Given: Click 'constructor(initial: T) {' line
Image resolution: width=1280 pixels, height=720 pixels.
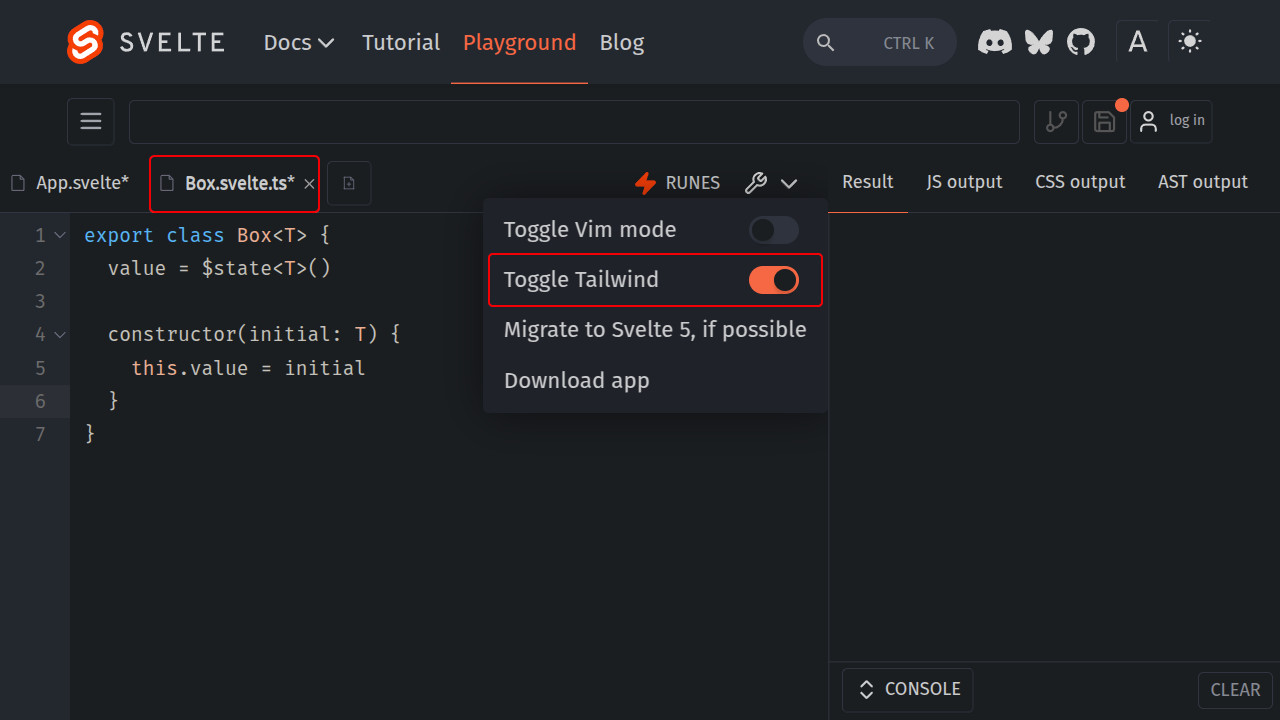Looking at the screenshot, I should pos(254,335).
